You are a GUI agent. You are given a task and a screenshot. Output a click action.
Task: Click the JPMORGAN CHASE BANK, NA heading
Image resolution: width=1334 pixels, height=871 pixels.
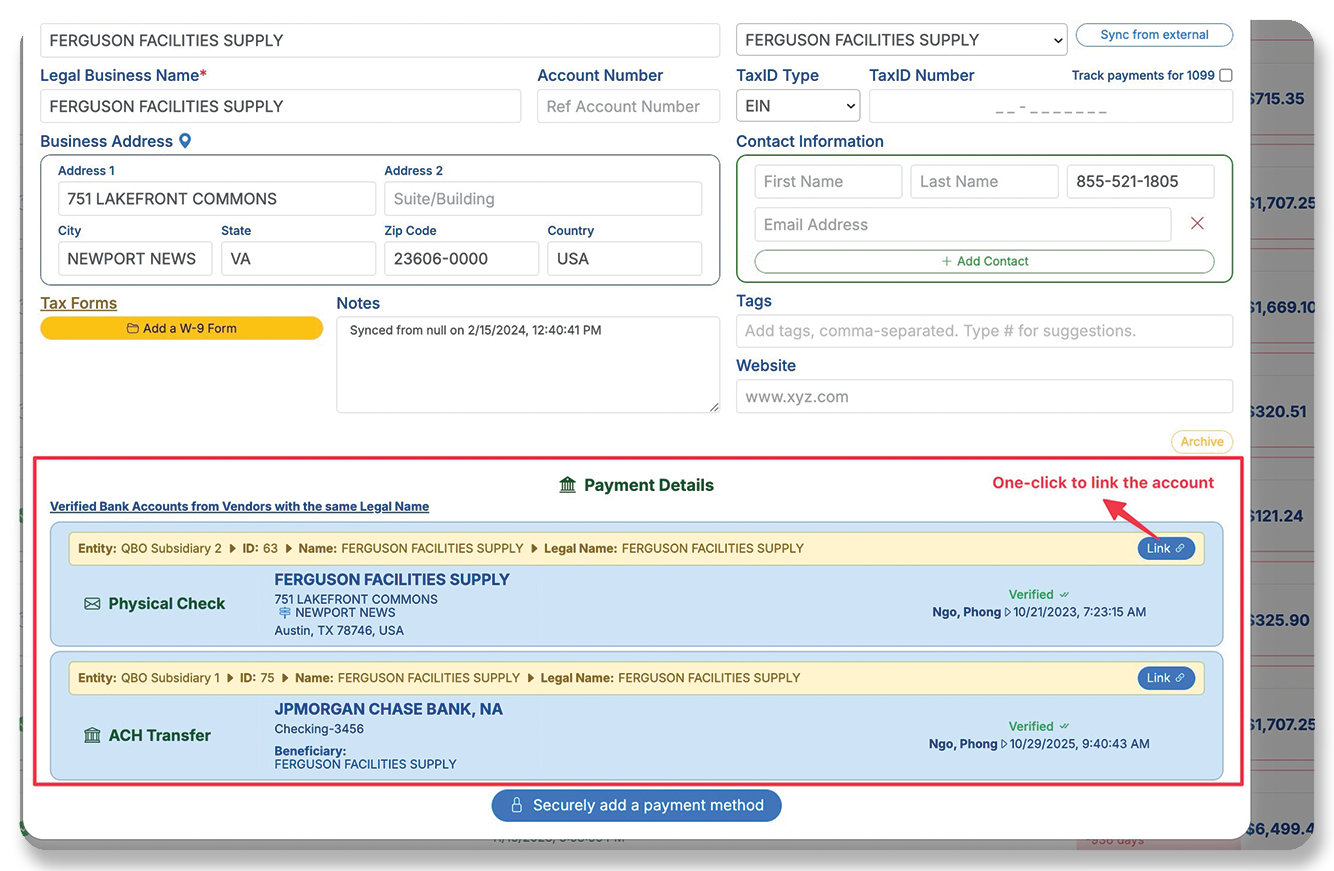(x=389, y=709)
